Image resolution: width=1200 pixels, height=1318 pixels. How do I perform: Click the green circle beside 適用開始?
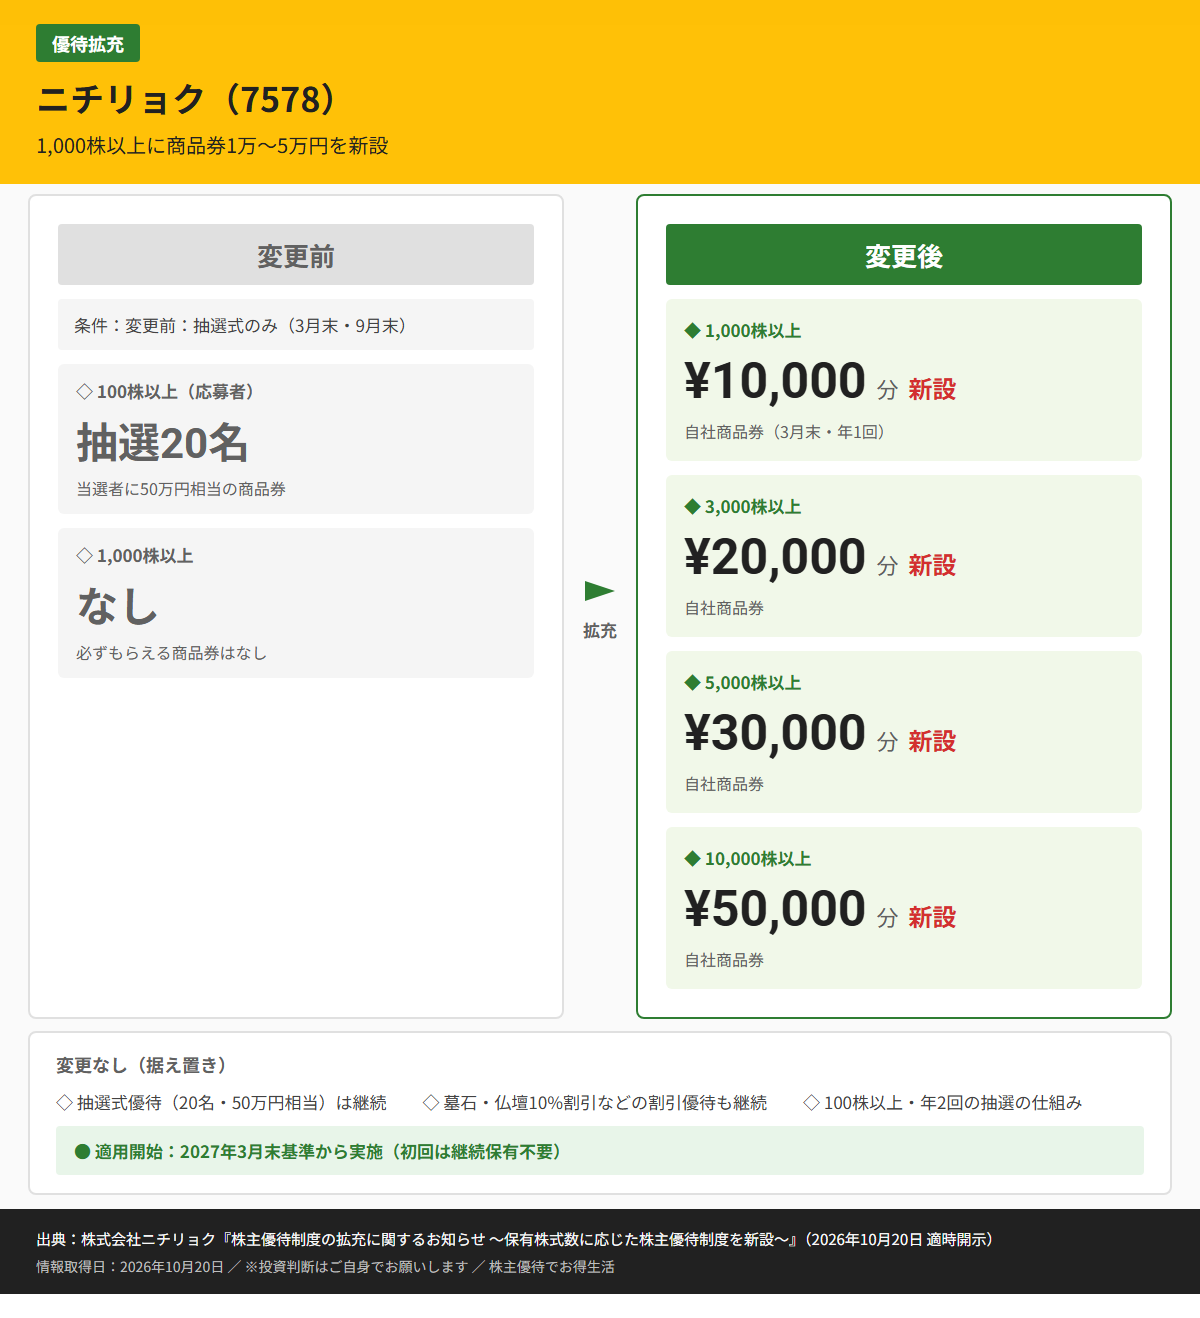[x=83, y=1152]
